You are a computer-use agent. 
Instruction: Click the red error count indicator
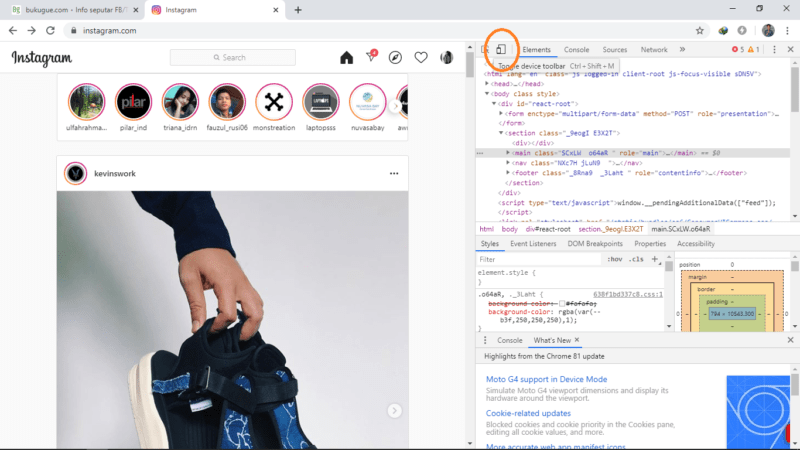(738, 49)
